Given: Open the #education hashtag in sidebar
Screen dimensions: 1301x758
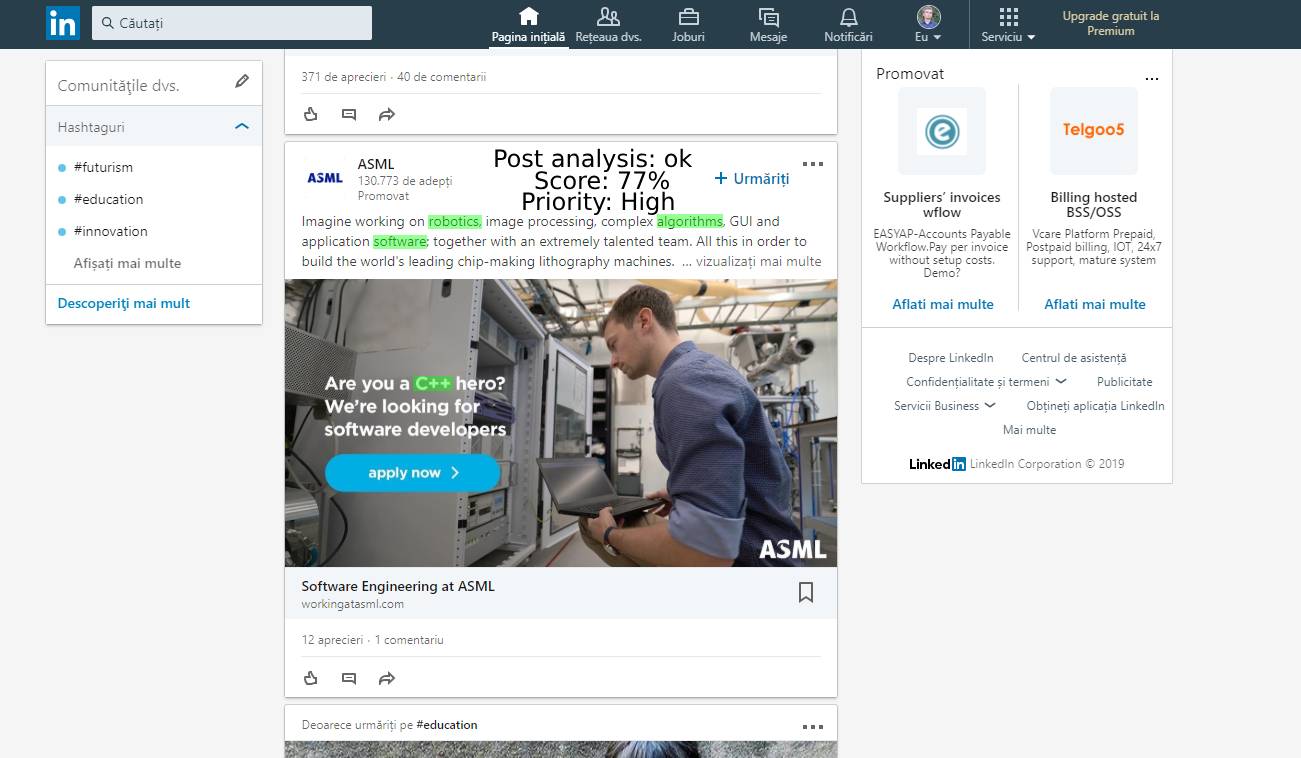Looking at the screenshot, I should pos(108,199).
